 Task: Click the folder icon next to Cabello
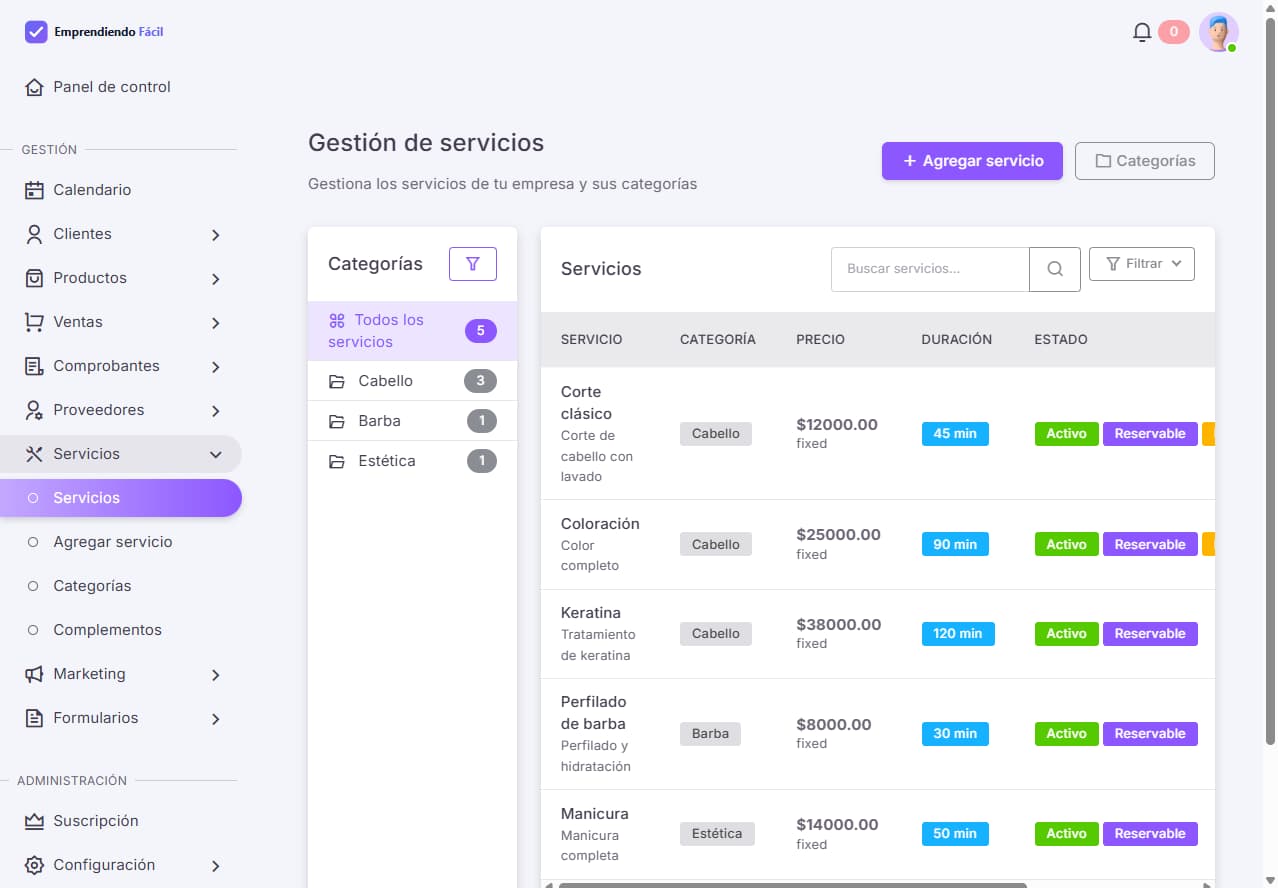pos(337,381)
